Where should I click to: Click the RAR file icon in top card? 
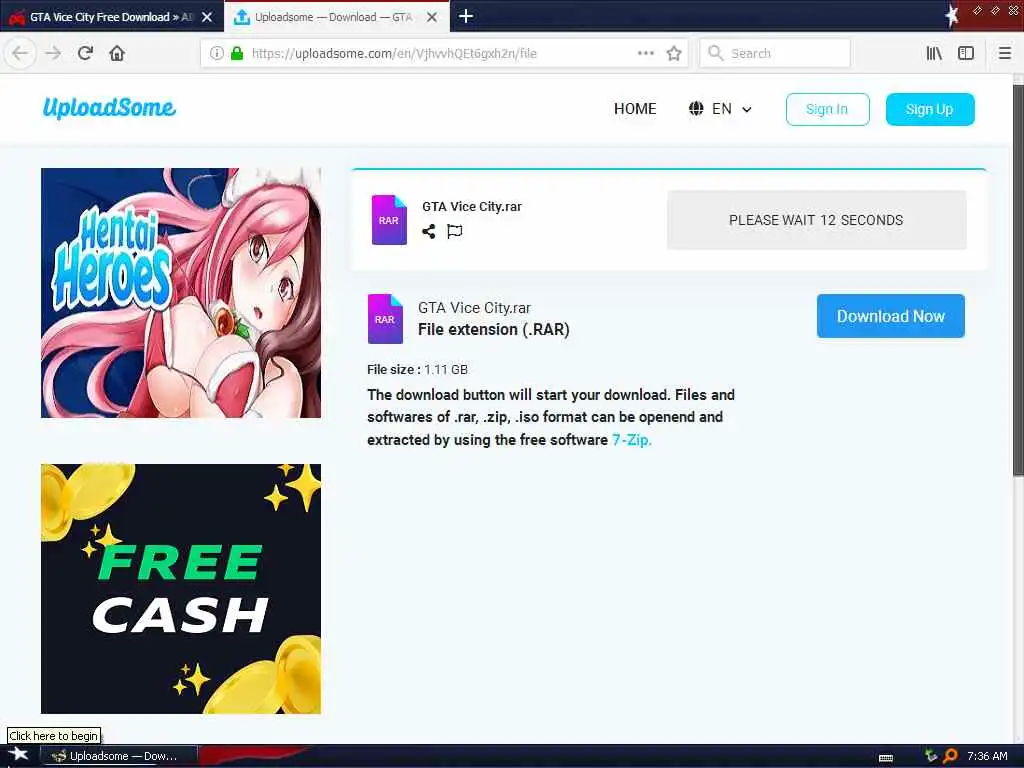pyautogui.click(x=389, y=220)
